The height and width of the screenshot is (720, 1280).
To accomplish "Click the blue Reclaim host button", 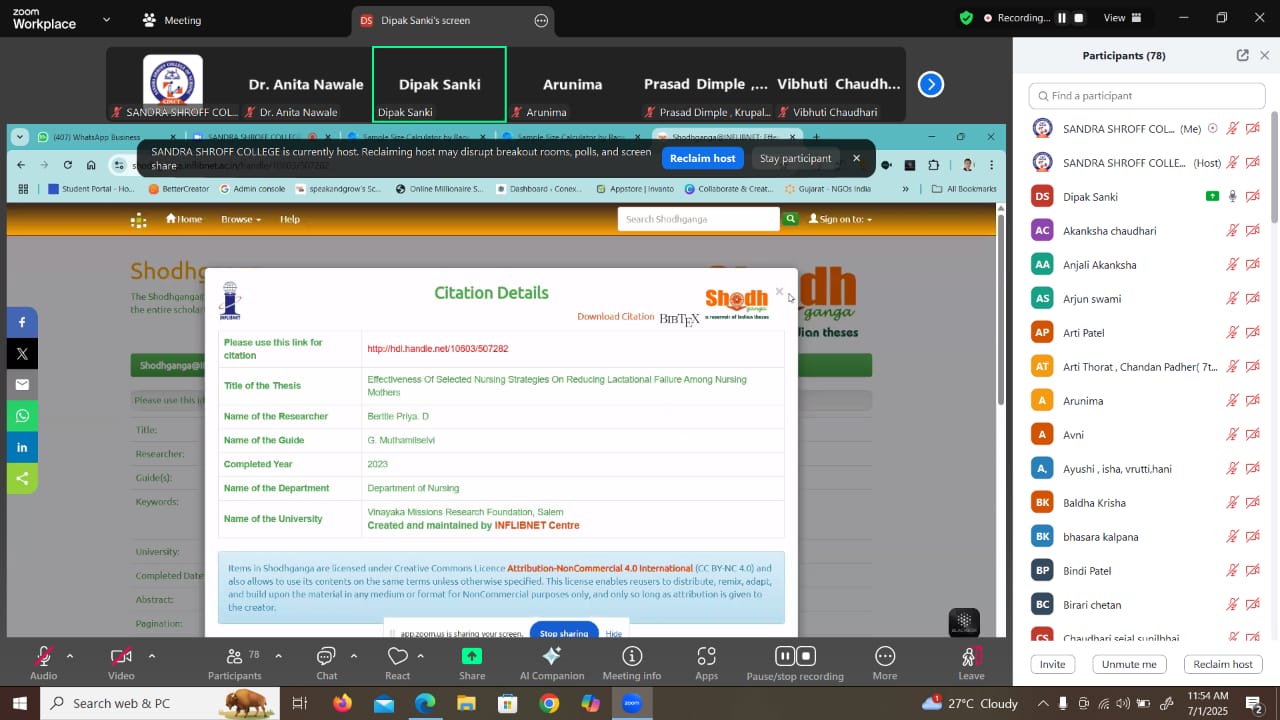I will tap(702, 158).
